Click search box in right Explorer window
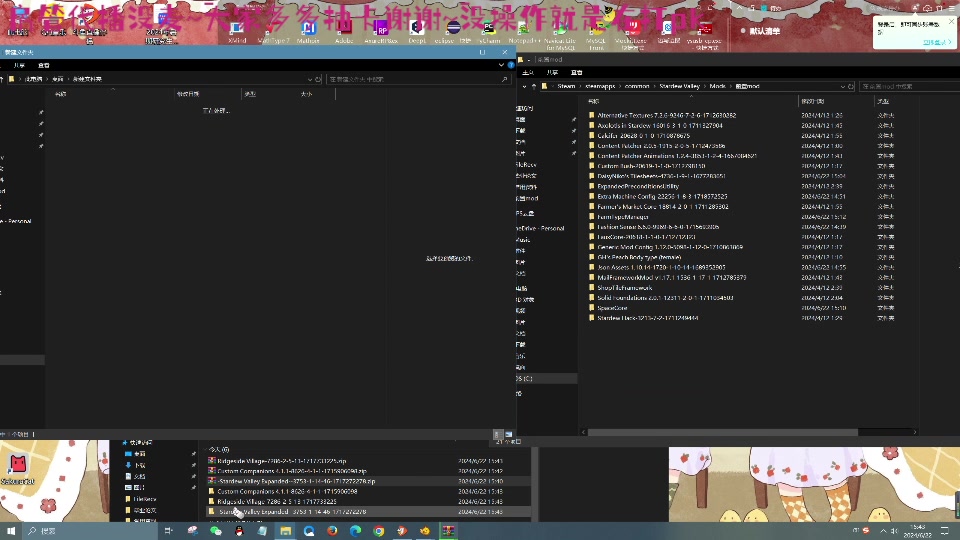The width and height of the screenshot is (960, 540). click(x=909, y=86)
